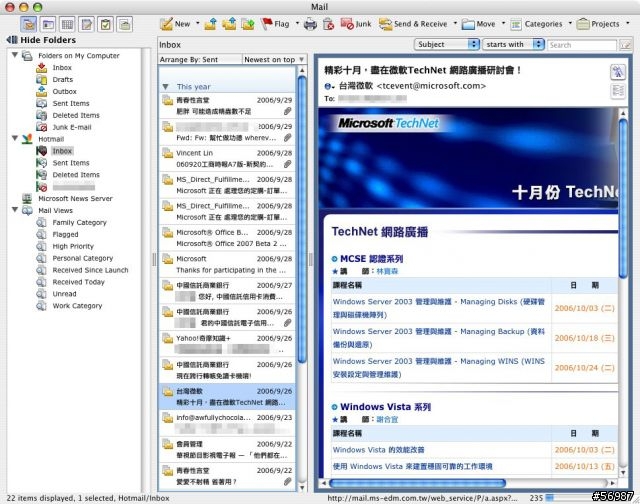Open the 'starts with' combo box
640x504 pixels.
(513, 44)
